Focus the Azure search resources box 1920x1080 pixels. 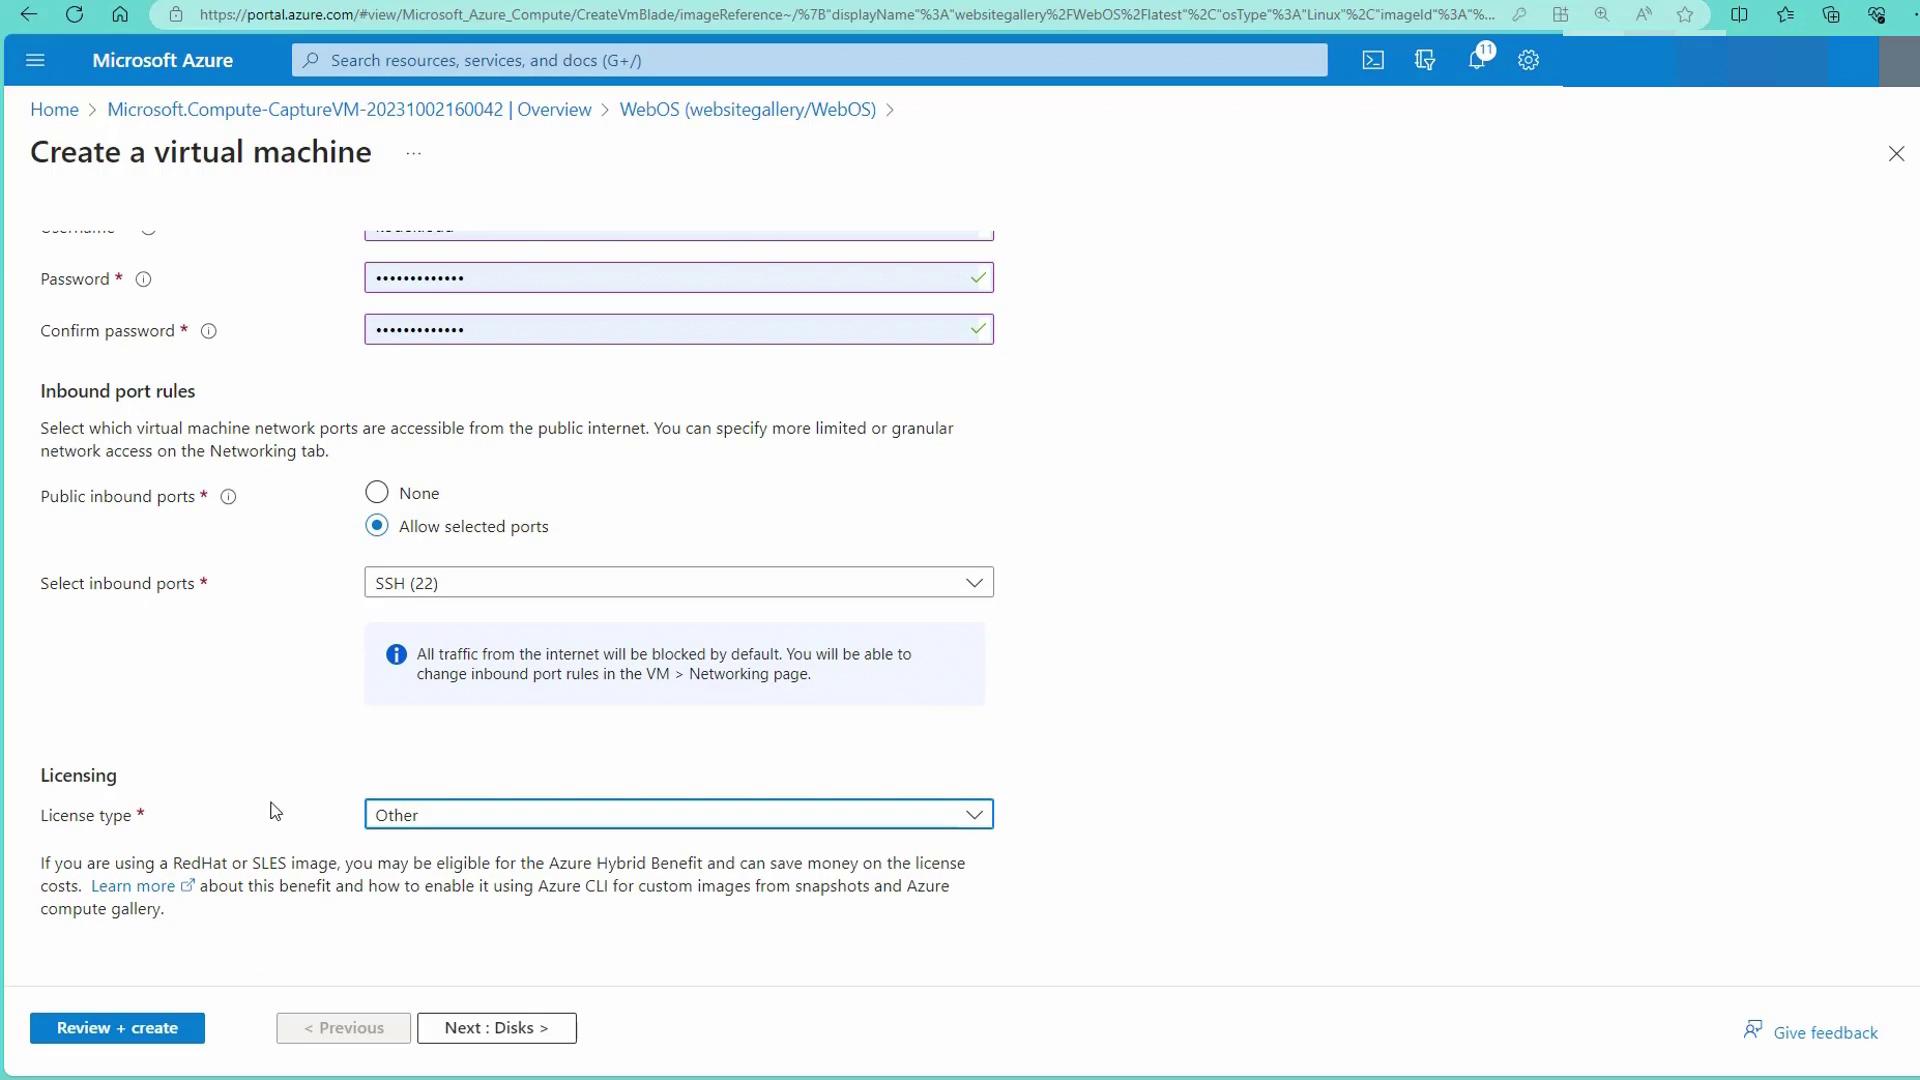(x=810, y=60)
